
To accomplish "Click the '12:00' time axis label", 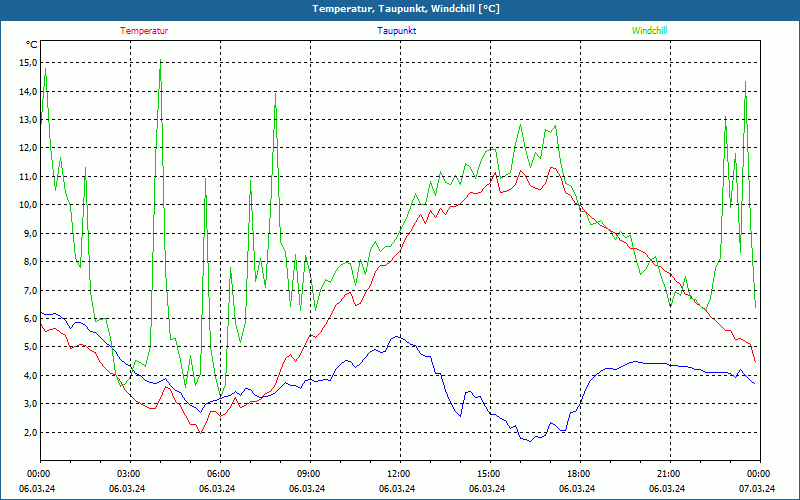I will click(401, 474).
